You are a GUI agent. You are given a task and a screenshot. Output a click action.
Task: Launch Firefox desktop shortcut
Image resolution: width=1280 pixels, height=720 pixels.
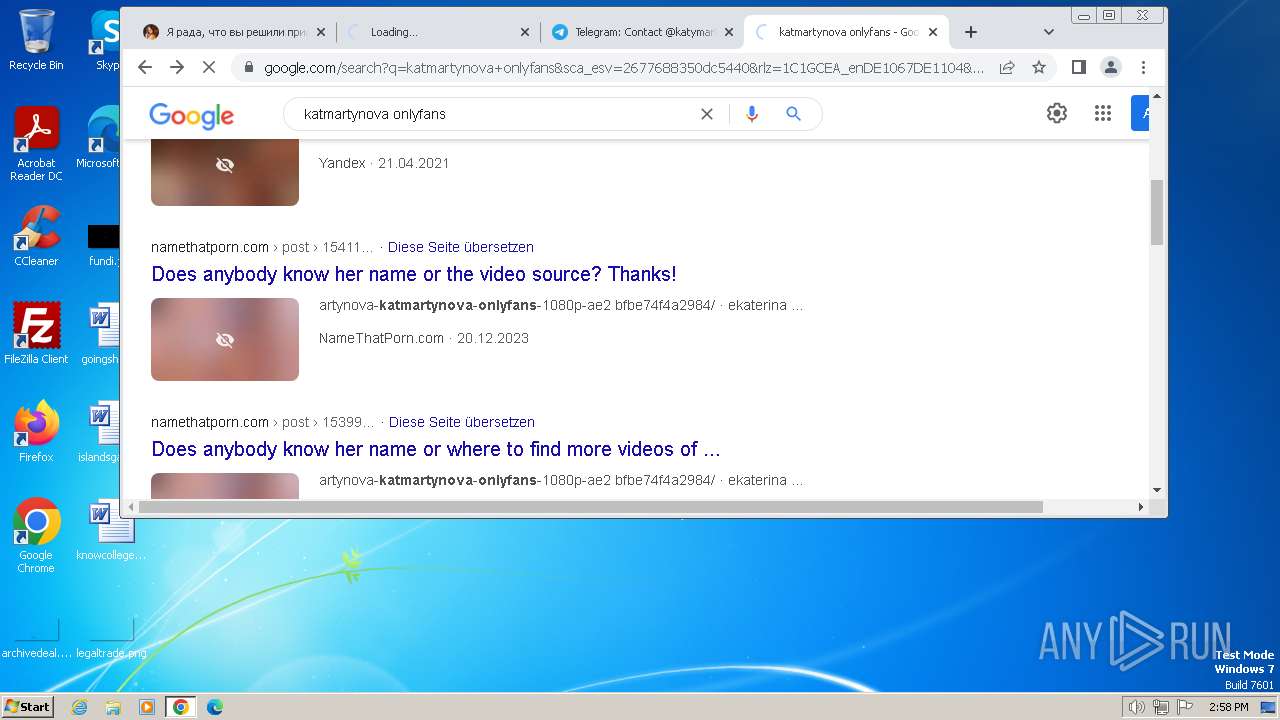coord(36,432)
